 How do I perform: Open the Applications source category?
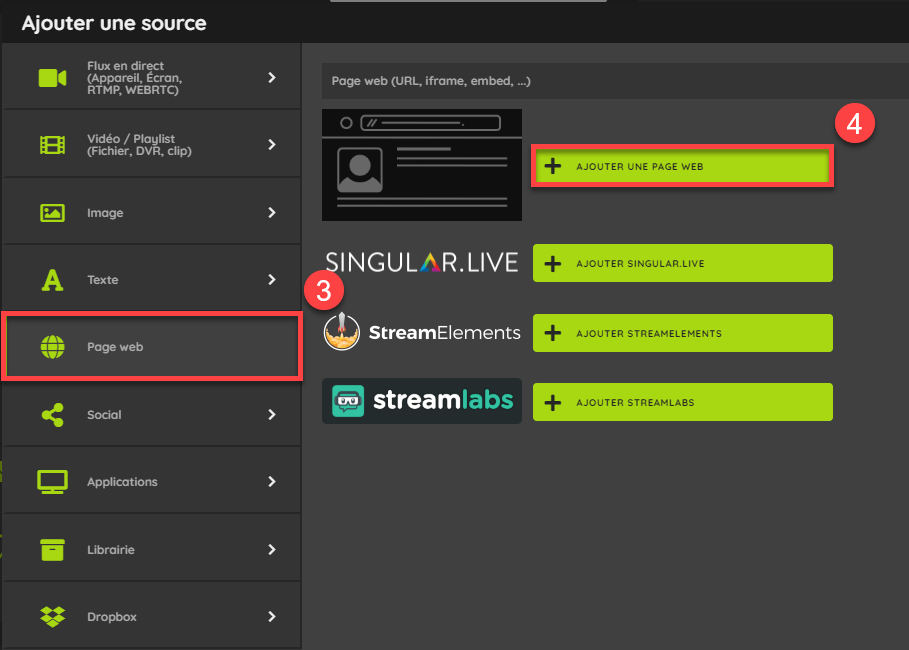[x=151, y=481]
